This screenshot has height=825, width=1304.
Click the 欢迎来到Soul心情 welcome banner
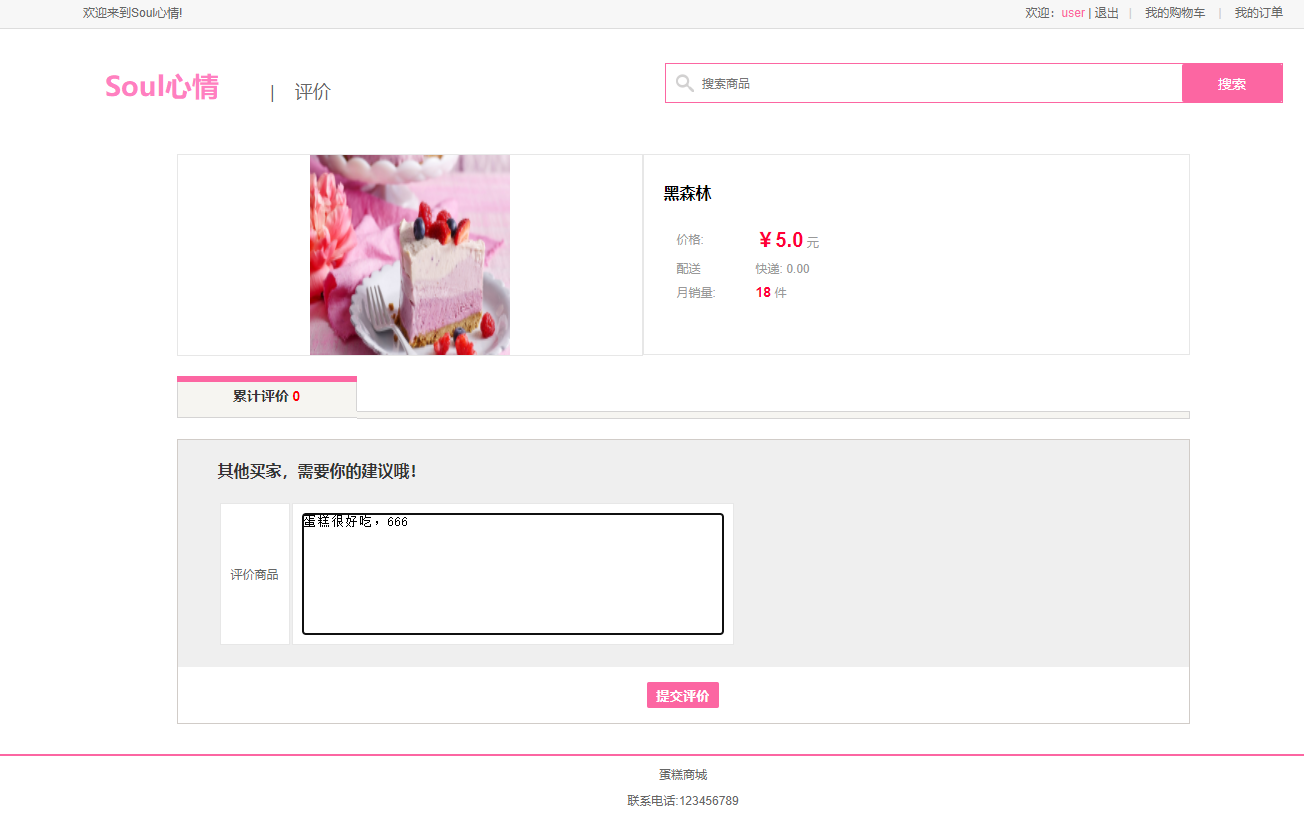[x=133, y=13]
